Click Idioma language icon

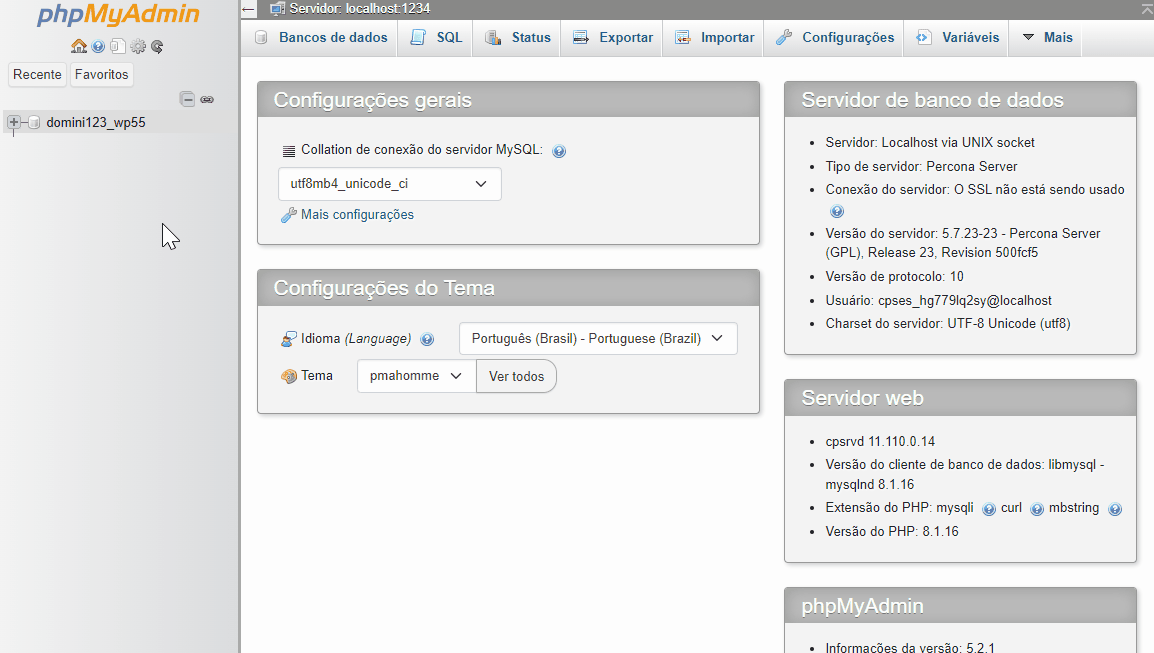(288, 339)
